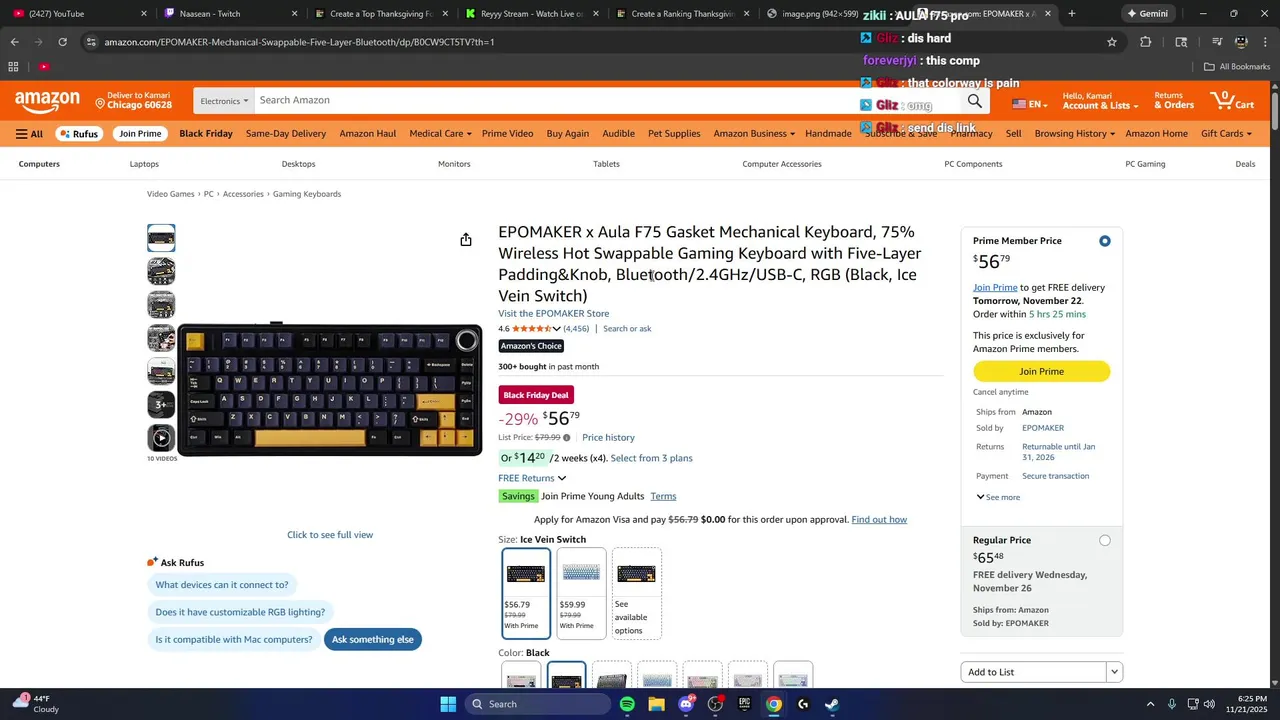The height and width of the screenshot is (720, 1280).
Task: Select the Black color swatch
Action: coord(566,677)
